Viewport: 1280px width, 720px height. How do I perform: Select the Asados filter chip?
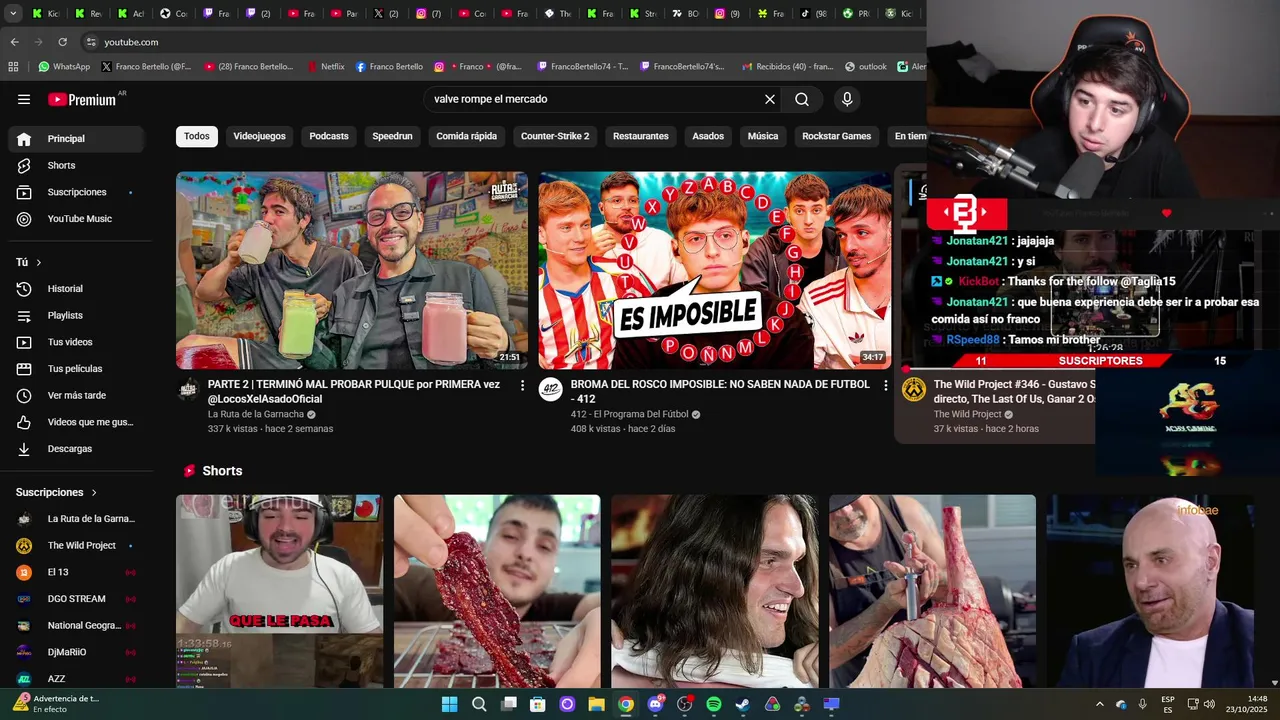coord(708,136)
